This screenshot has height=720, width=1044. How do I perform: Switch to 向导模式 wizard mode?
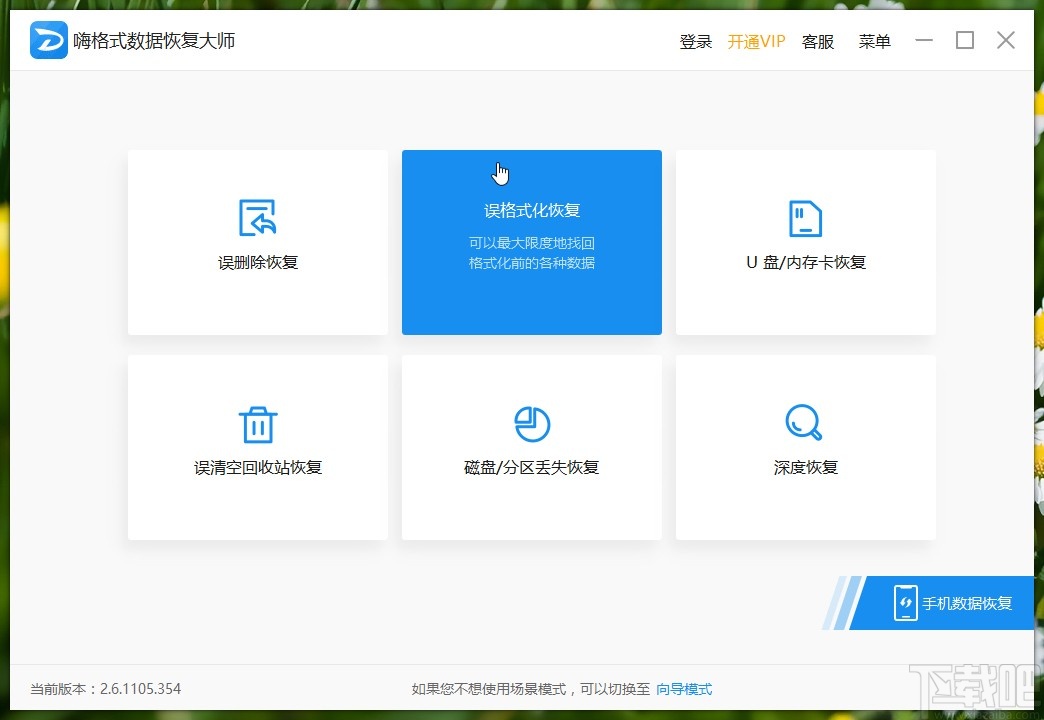(x=684, y=689)
